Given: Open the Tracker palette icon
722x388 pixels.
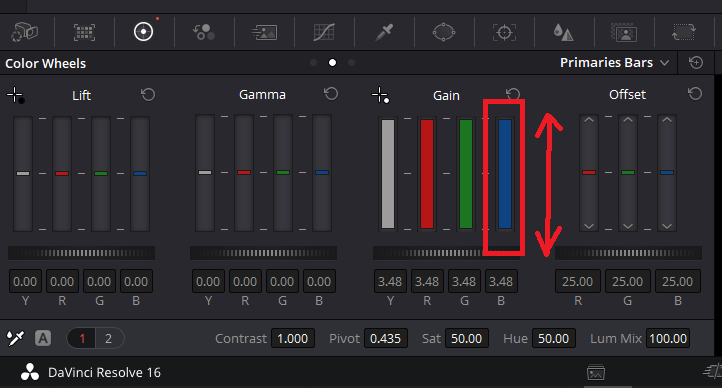Looking at the screenshot, I should (504, 32).
